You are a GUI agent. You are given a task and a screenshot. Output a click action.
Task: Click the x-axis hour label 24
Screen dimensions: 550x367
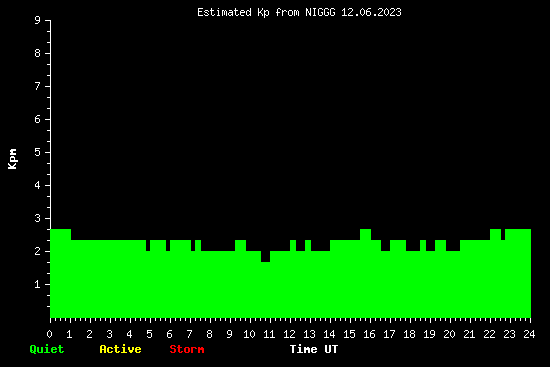[529, 334]
